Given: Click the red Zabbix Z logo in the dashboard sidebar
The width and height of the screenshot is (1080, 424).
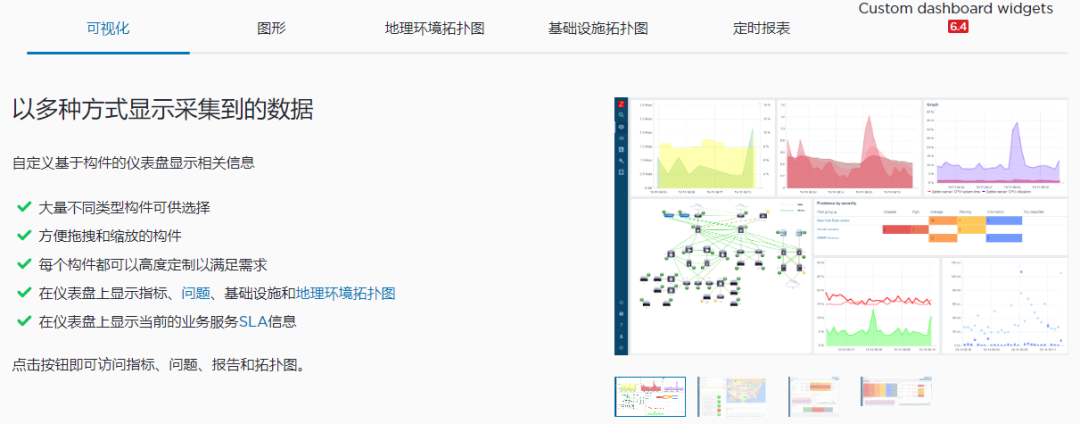Looking at the screenshot, I should pos(621,104).
